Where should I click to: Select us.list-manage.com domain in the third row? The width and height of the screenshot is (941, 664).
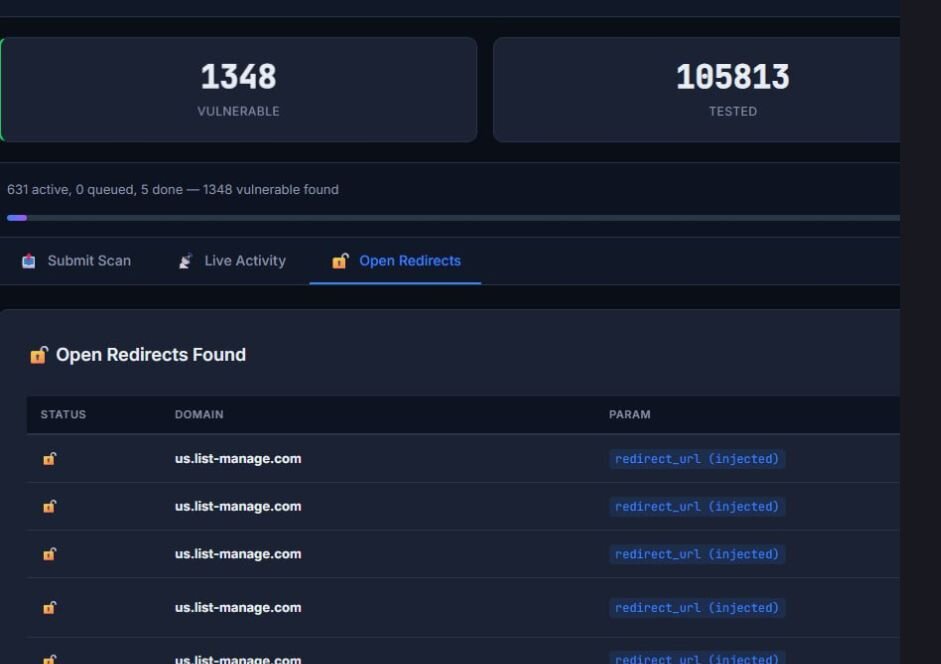(x=238, y=554)
